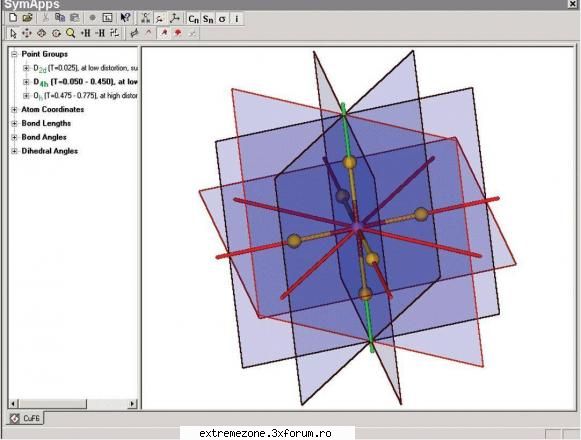The width and height of the screenshot is (581, 440).
Task: Expand the Atom Coordinates node
Action: coord(14,110)
